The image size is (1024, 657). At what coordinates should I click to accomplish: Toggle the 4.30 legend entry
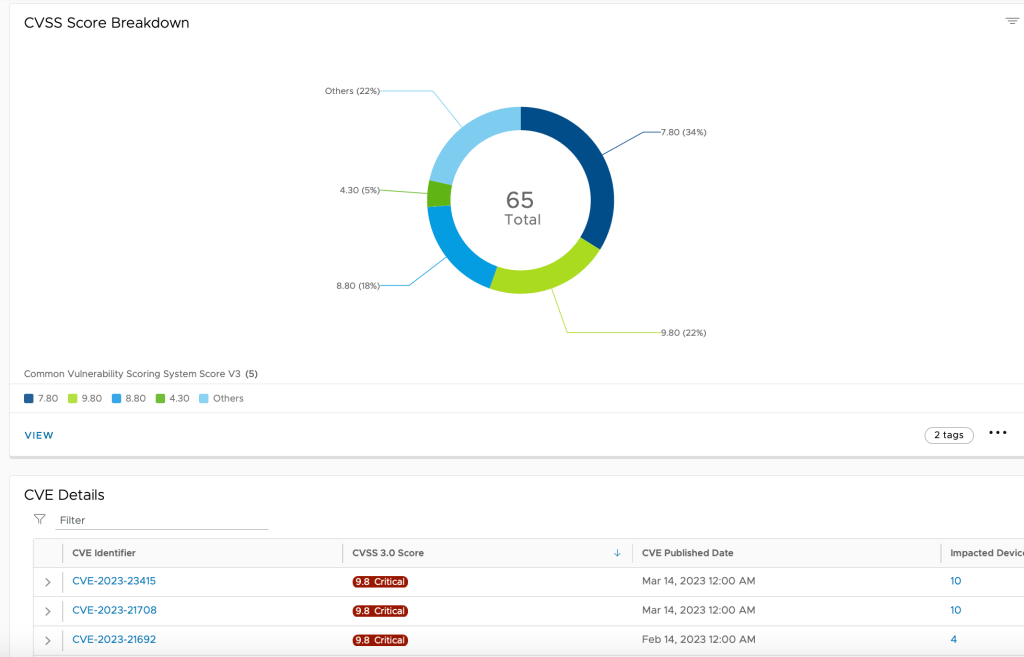172,398
